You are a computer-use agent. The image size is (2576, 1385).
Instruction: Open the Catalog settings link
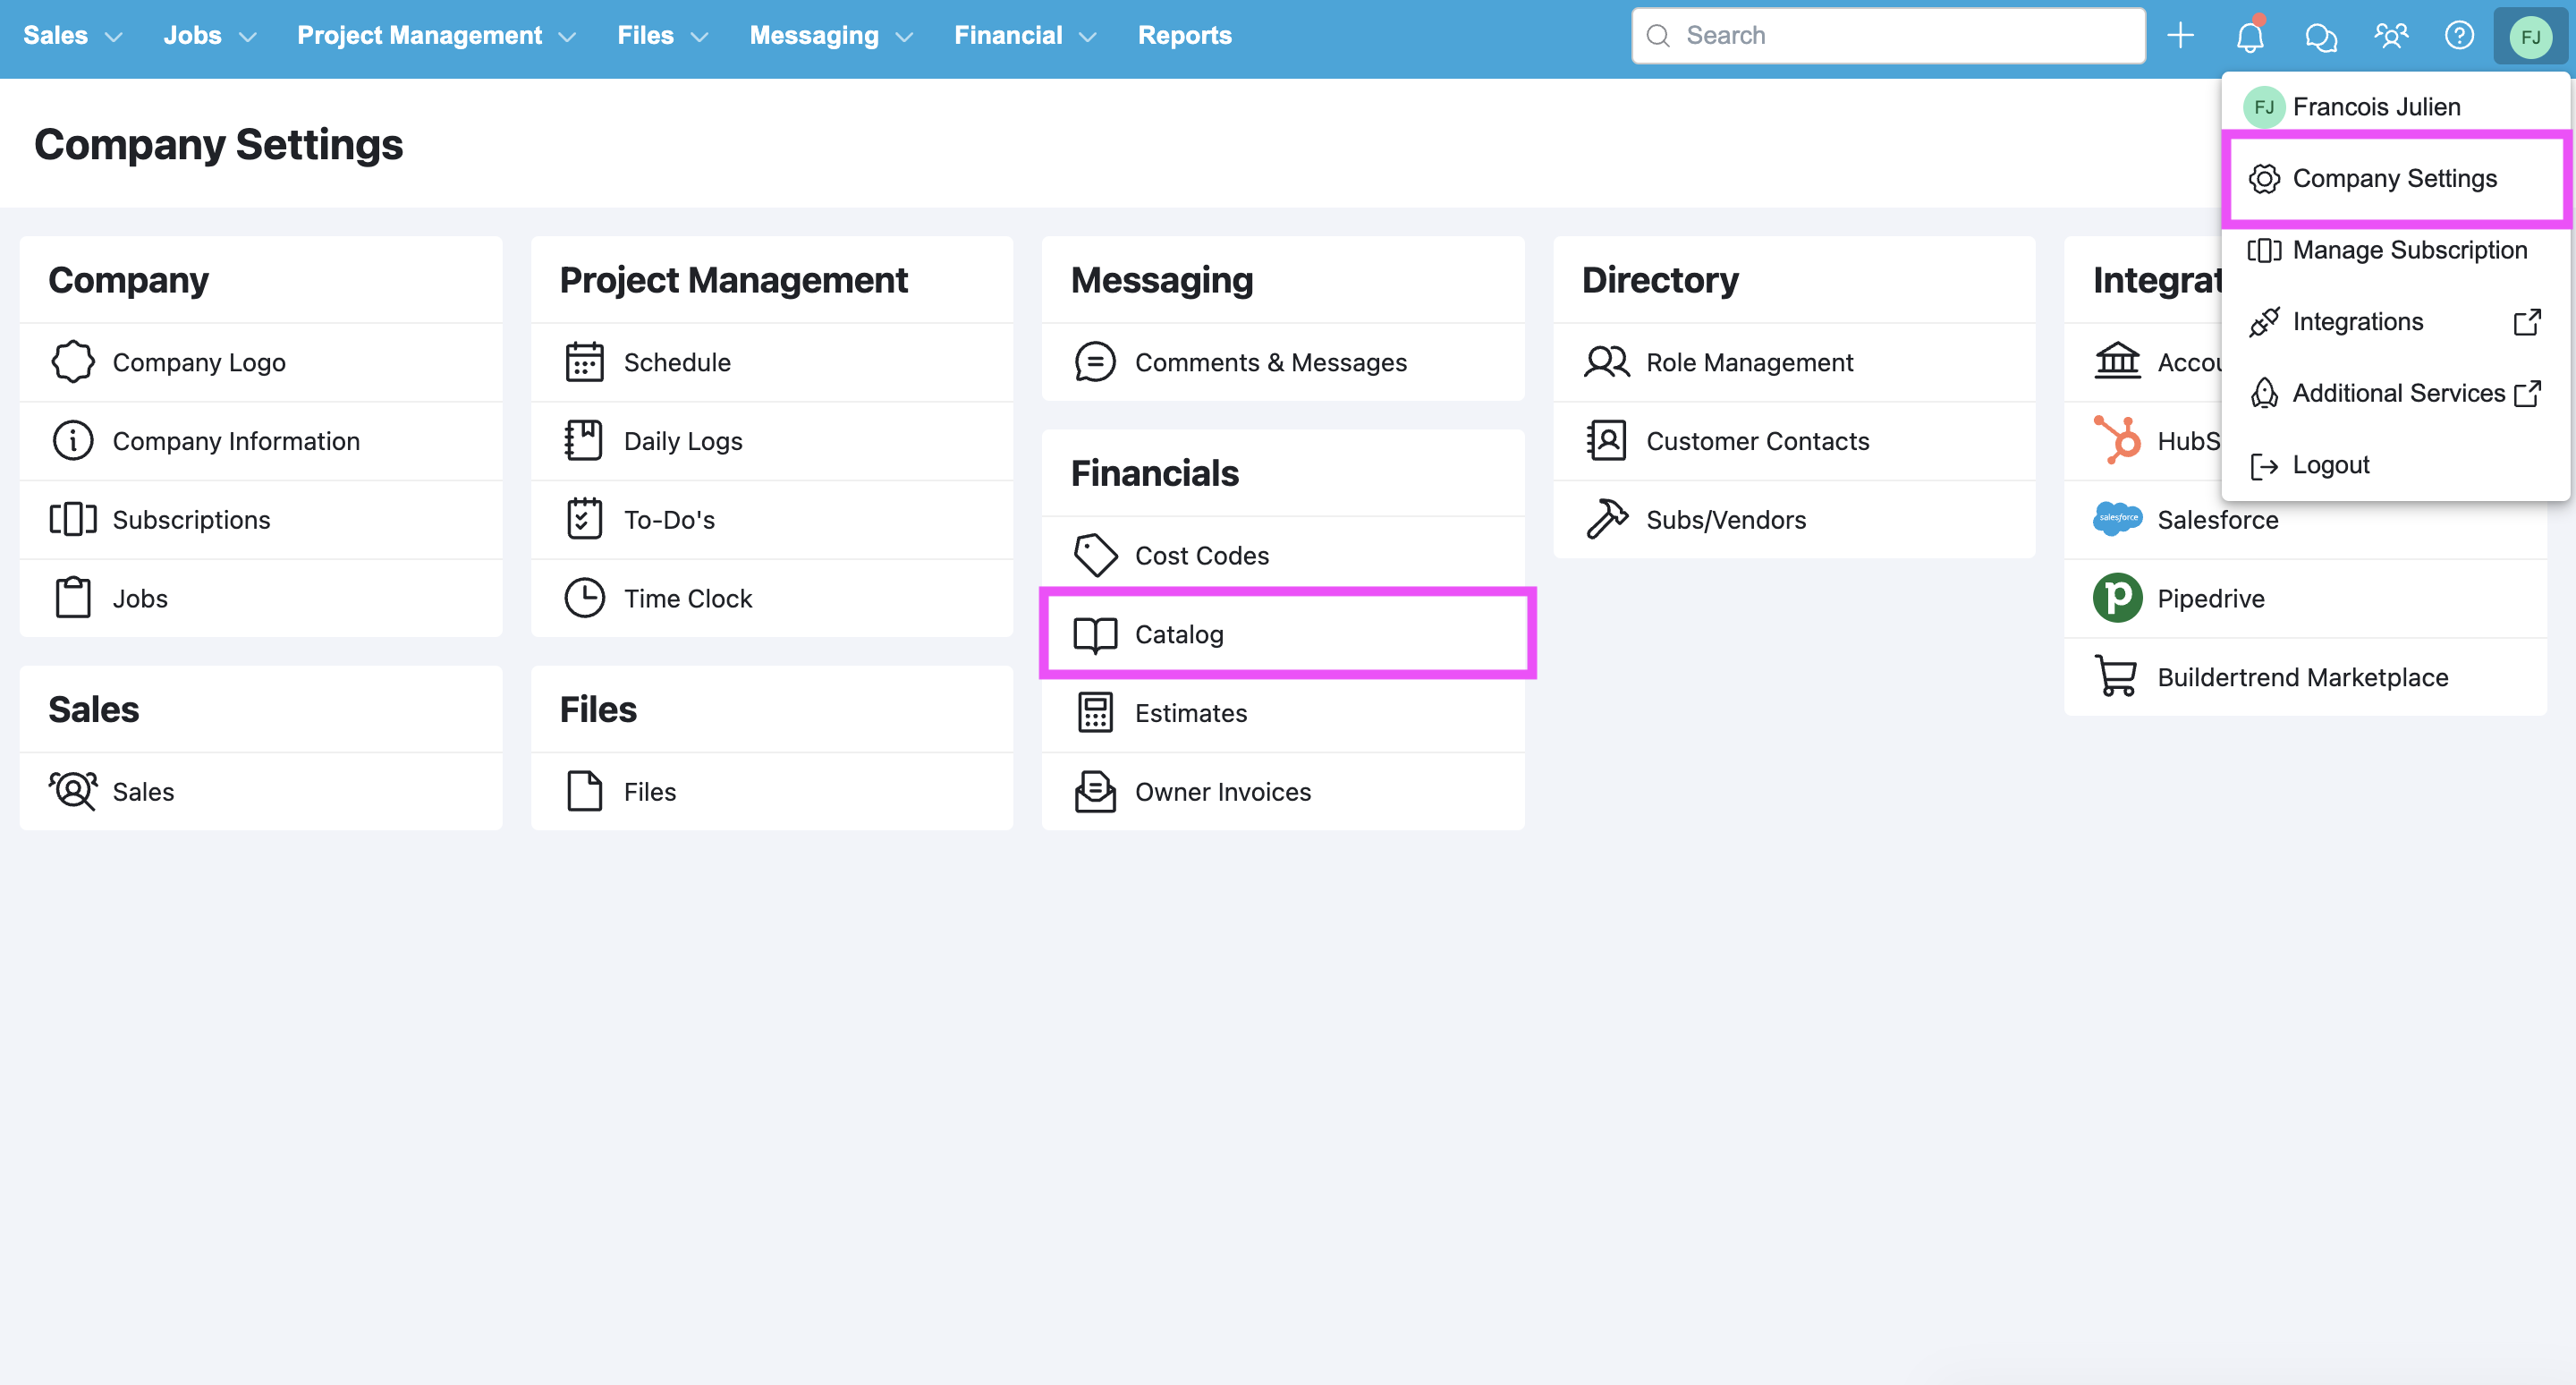[x=1179, y=634]
